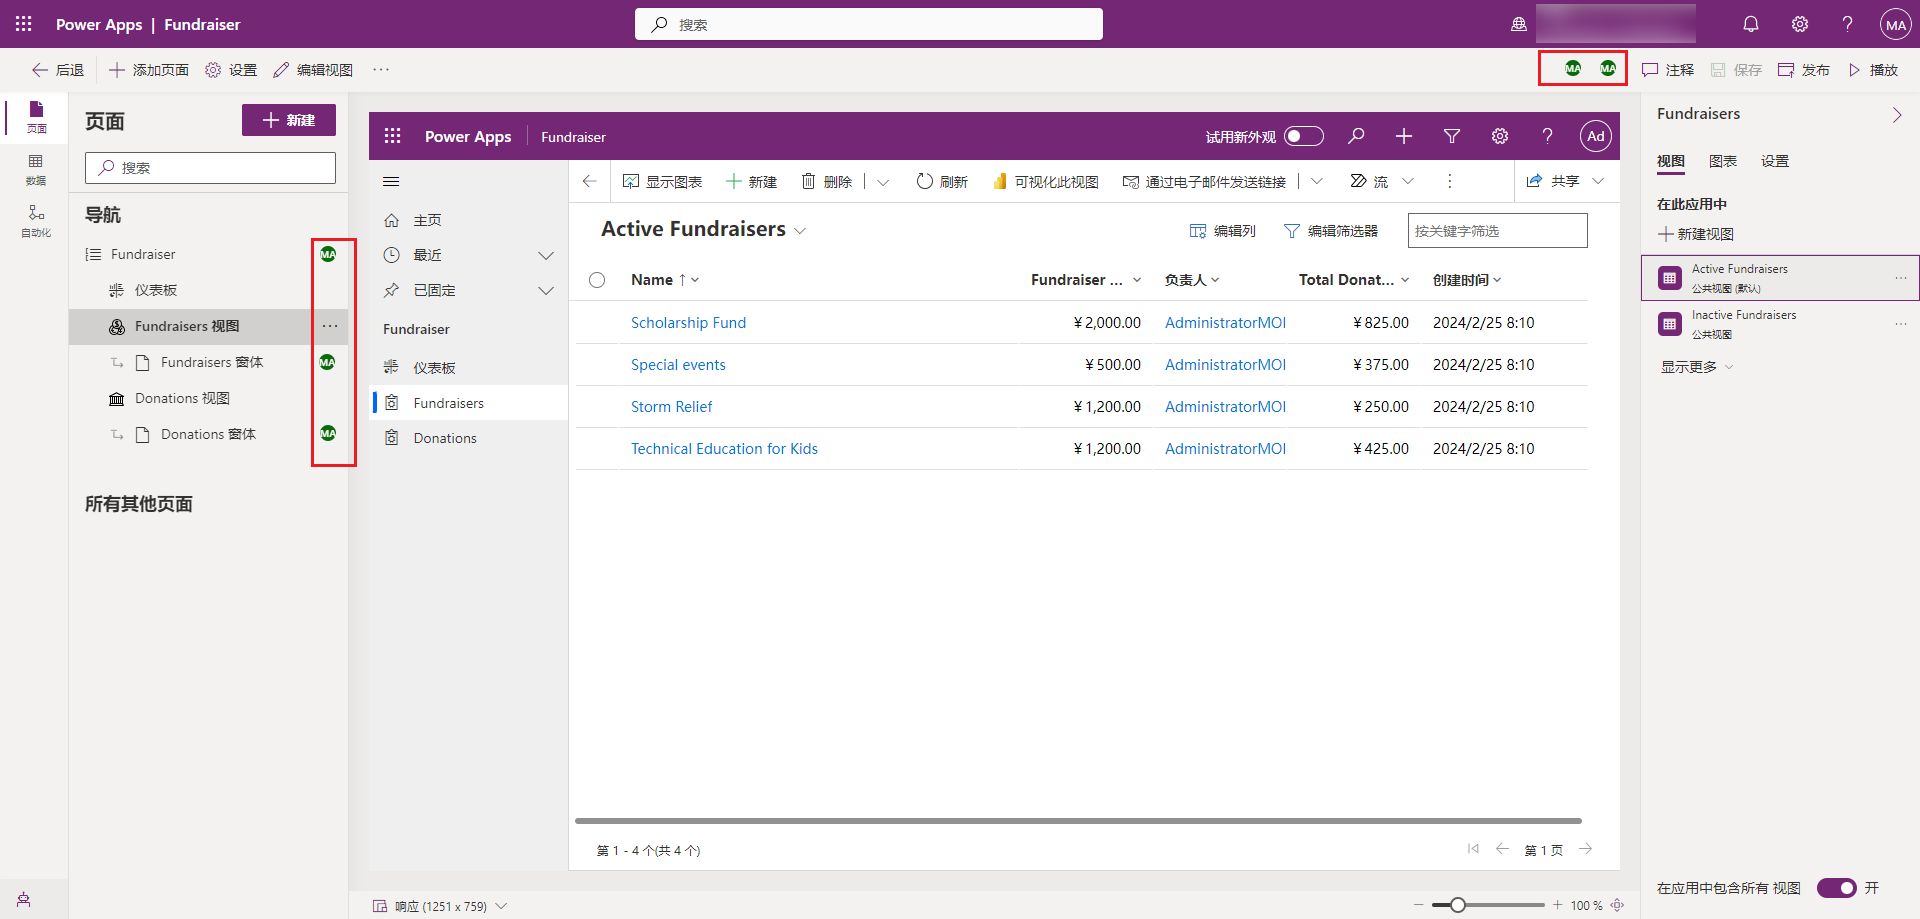The width and height of the screenshot is (1920, 919).
Task: Open more options for Fundraisers 视图
Action: 330,326
